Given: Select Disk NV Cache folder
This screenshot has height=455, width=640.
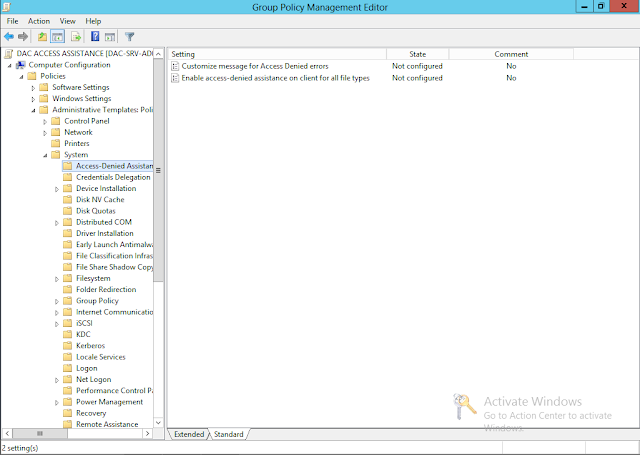Looking at the screenshot, I should tap(100, 200).
